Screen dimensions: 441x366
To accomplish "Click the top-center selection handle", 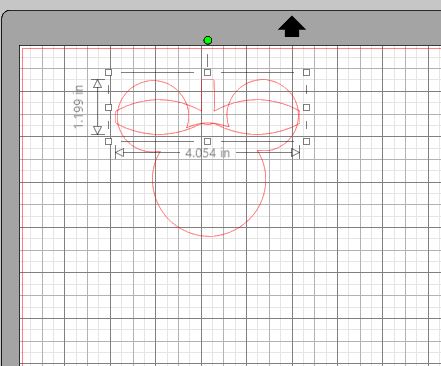I will 207,72.
